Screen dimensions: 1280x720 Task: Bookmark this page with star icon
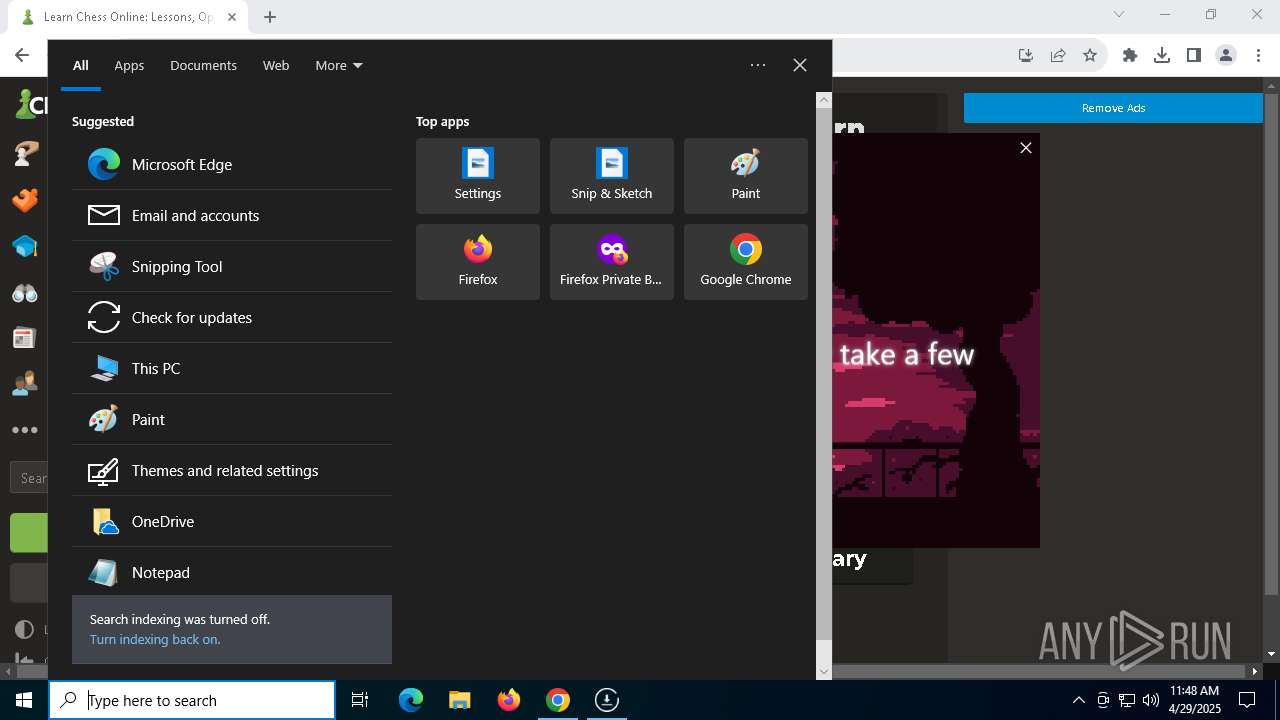[x=1090, y=56]
